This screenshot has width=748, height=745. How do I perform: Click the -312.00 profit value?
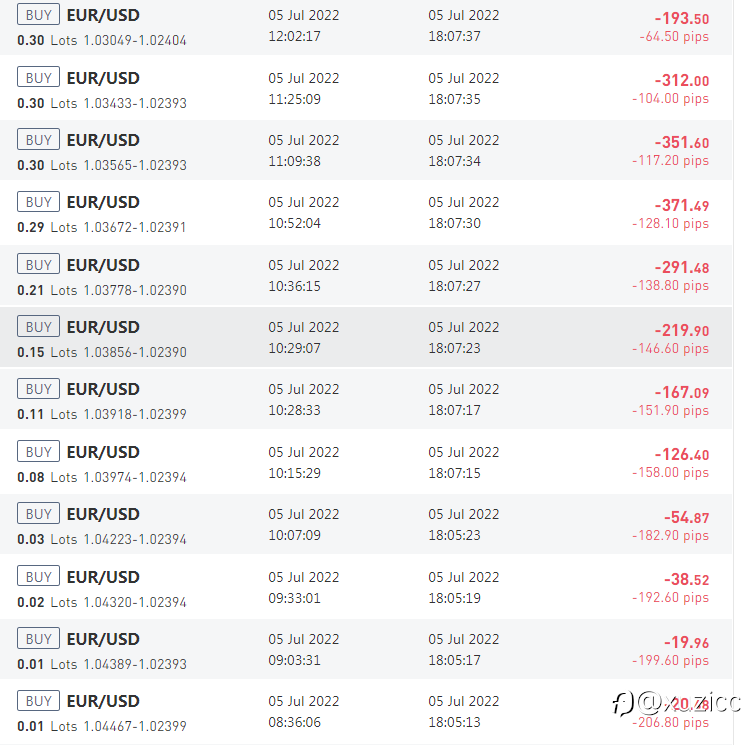pos(682,80)
